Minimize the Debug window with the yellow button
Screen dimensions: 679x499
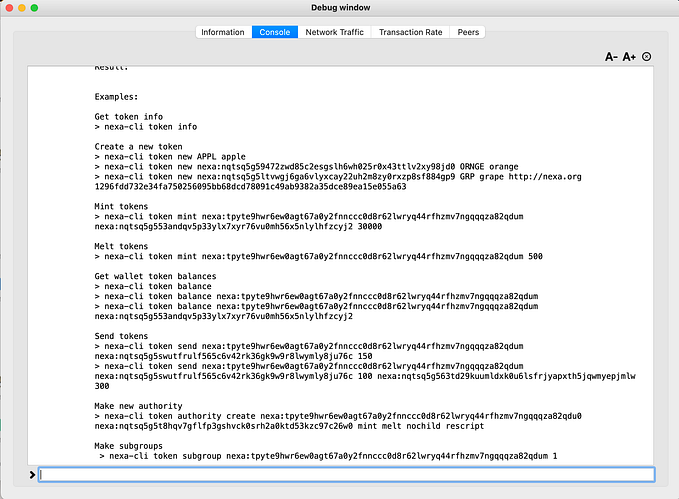pos(22,8)
